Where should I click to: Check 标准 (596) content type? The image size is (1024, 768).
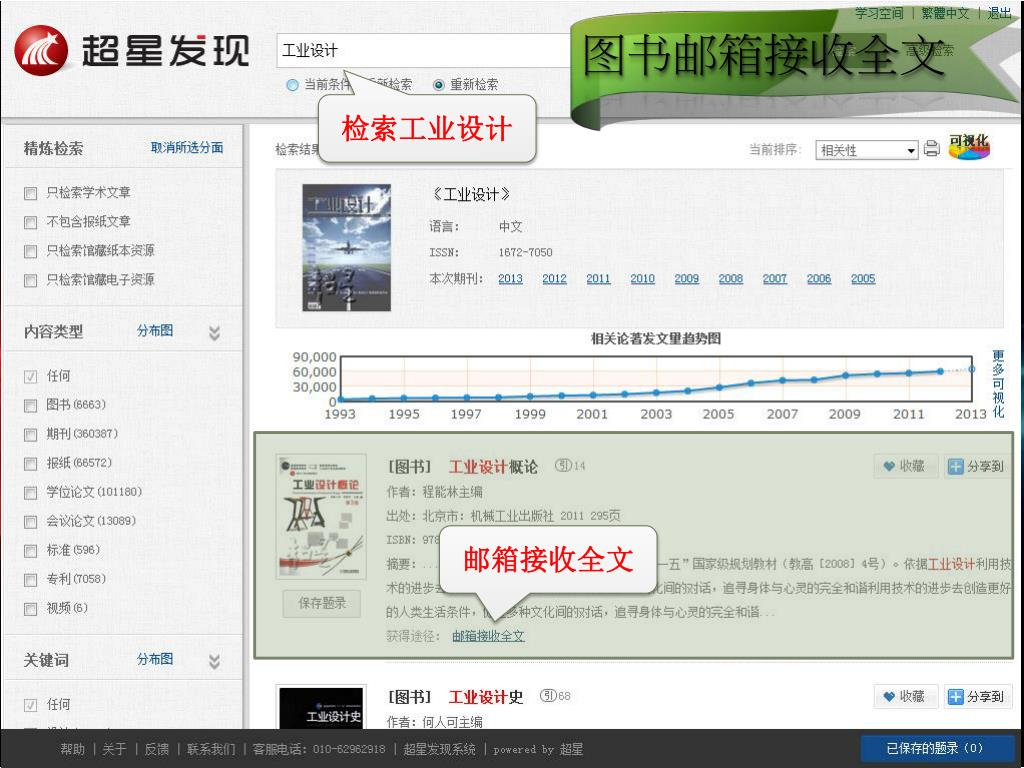(x=30, y=551)
